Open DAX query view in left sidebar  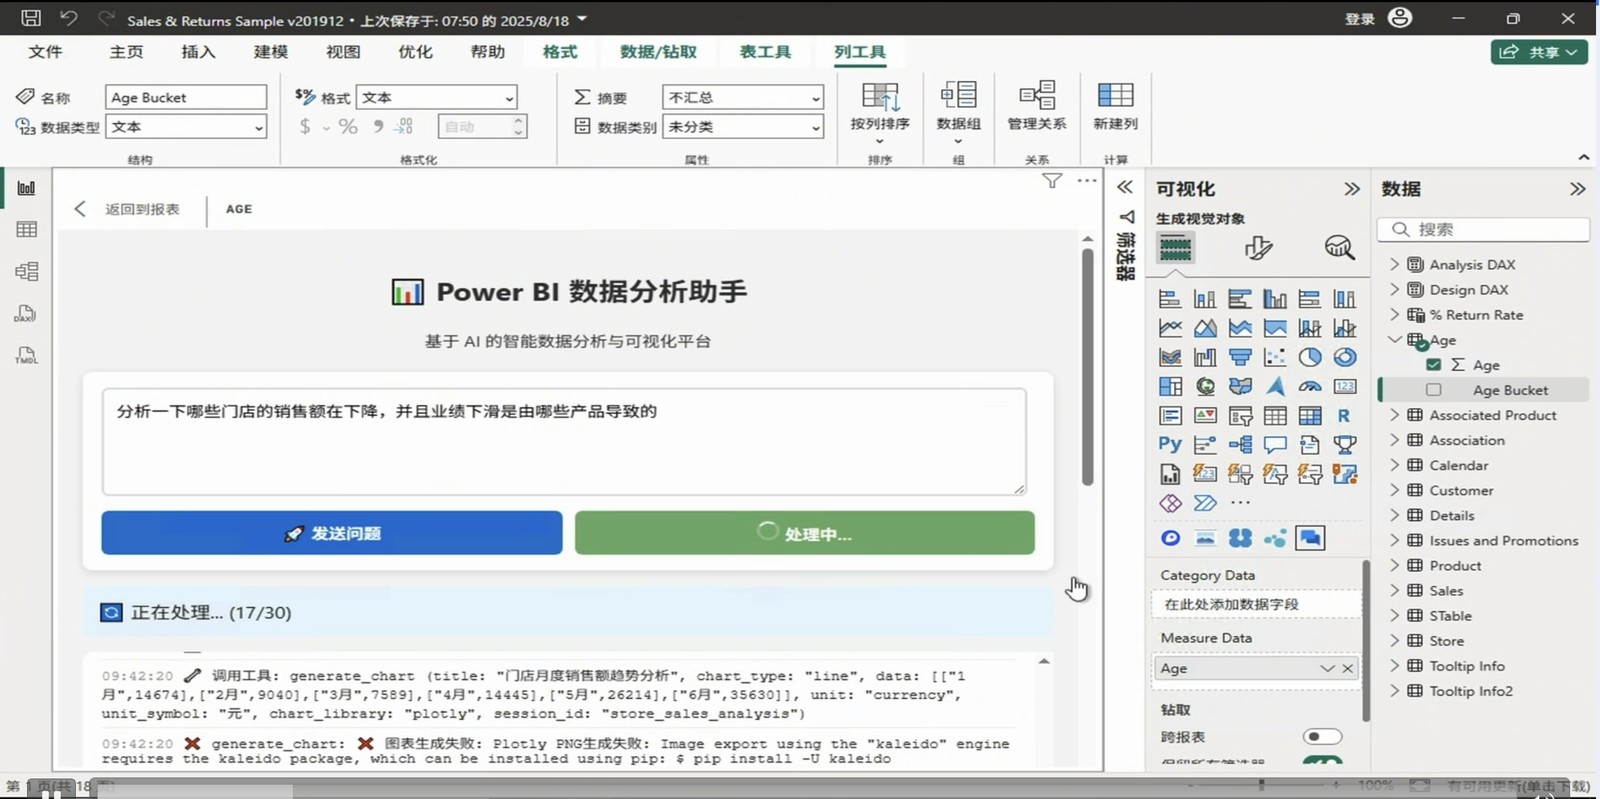(27, 313)
